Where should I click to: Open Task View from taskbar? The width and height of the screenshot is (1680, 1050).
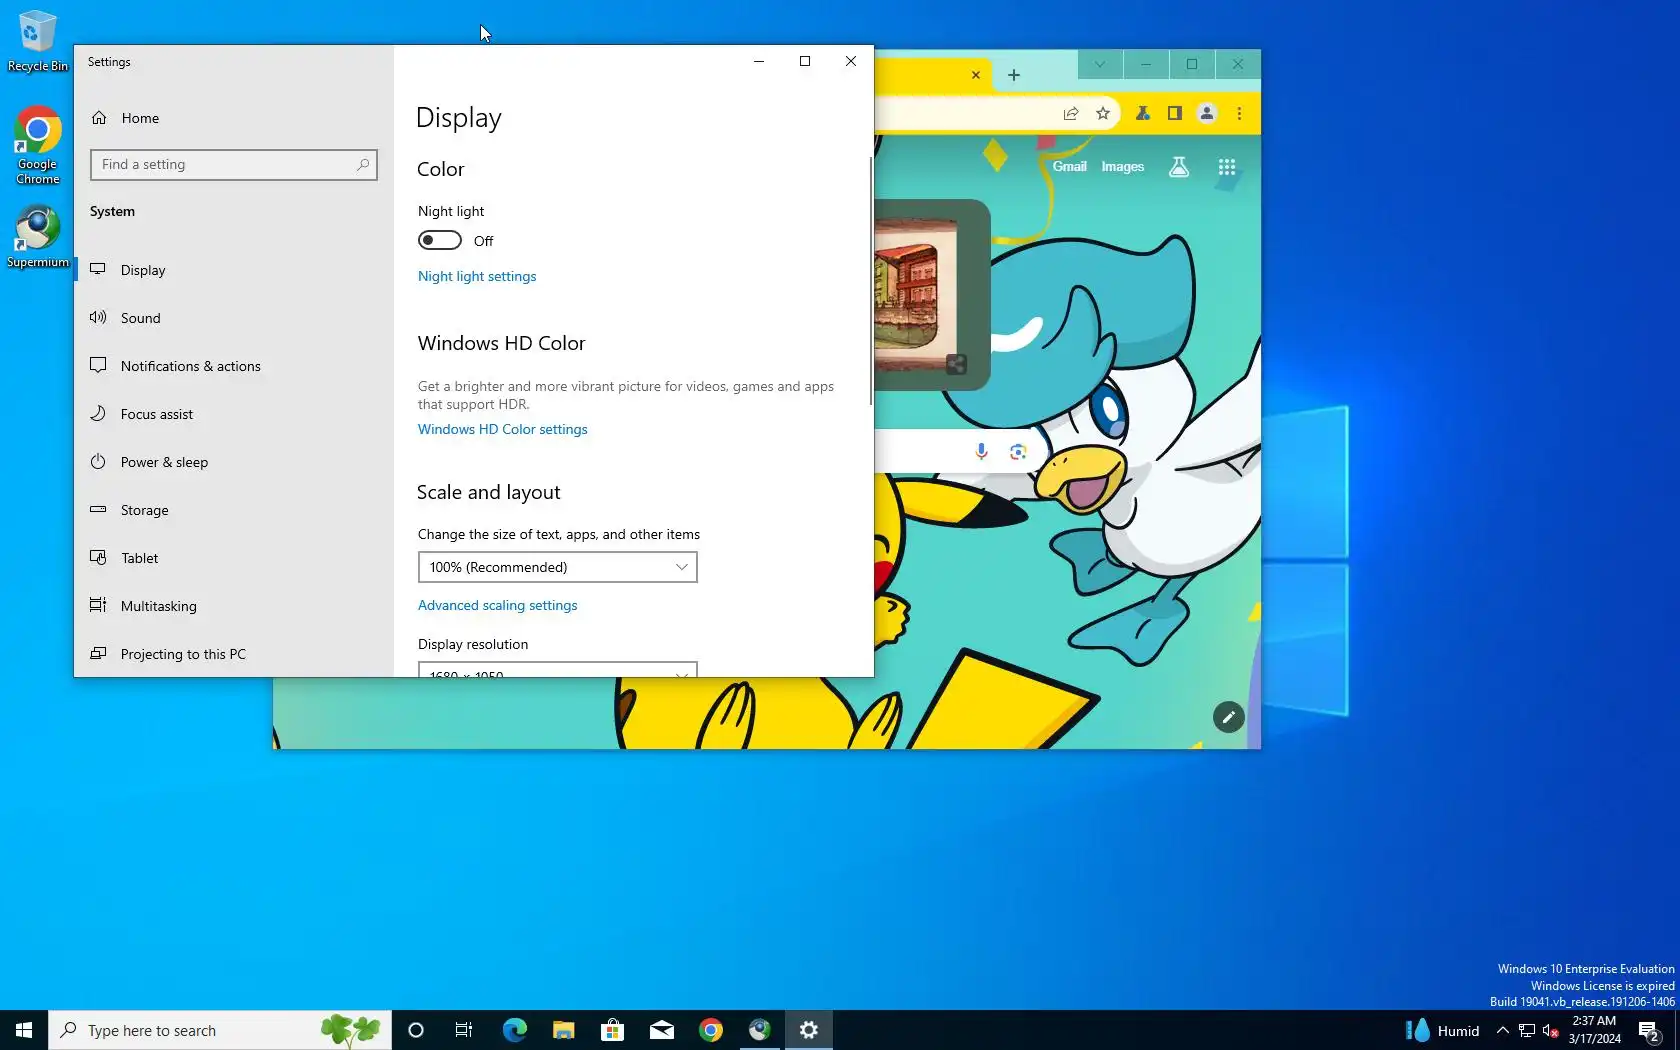(x=464, y=1030)
